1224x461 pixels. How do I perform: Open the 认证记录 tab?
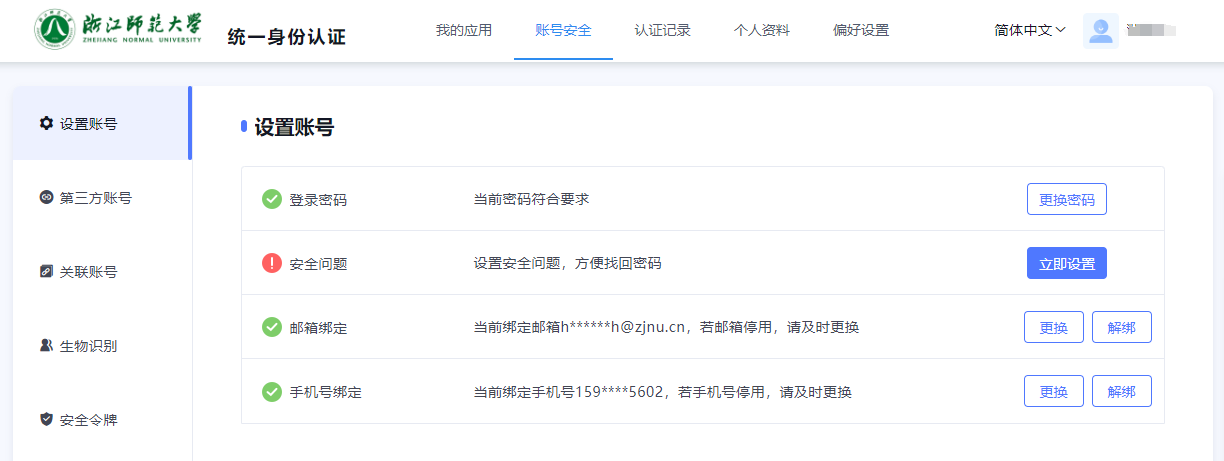662,31
